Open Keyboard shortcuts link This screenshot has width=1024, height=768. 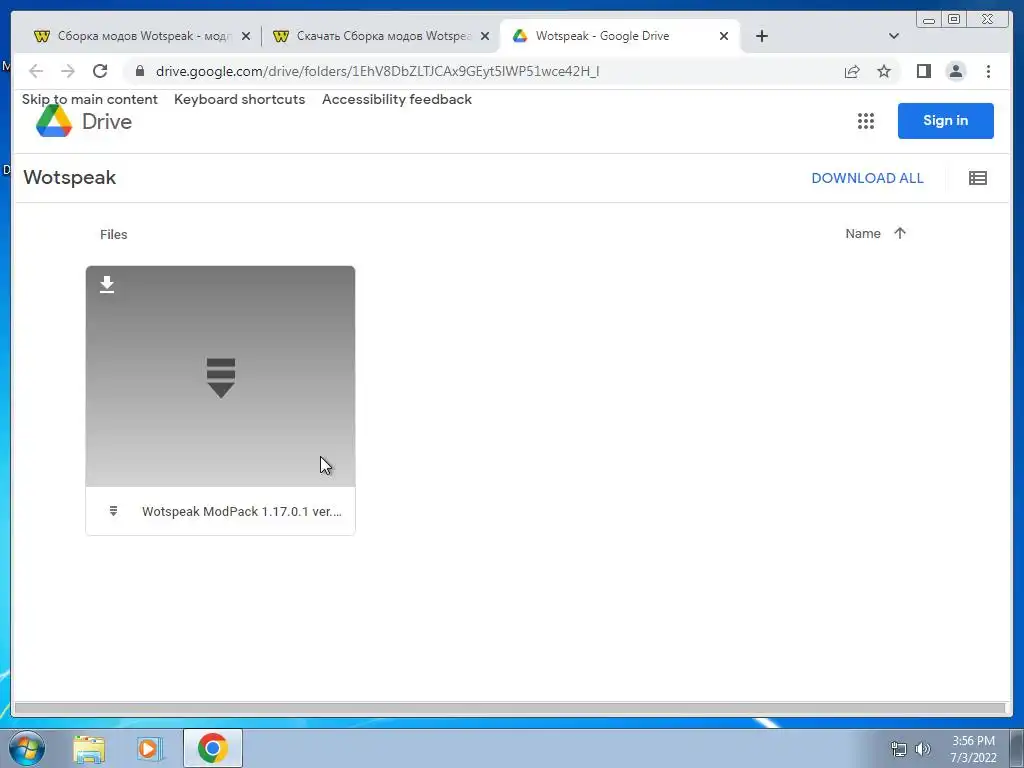click(x=240, y=99)
